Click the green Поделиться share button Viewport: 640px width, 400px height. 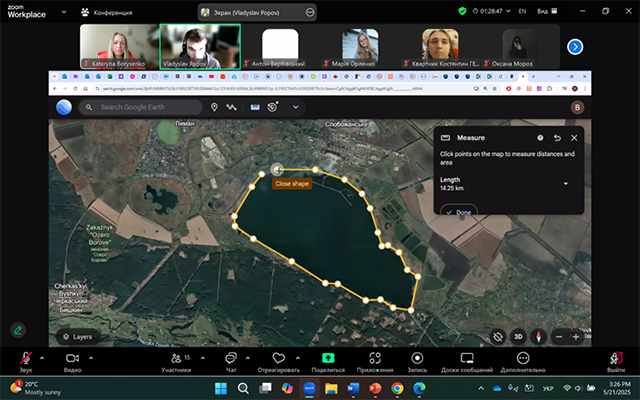pos(327,359)
